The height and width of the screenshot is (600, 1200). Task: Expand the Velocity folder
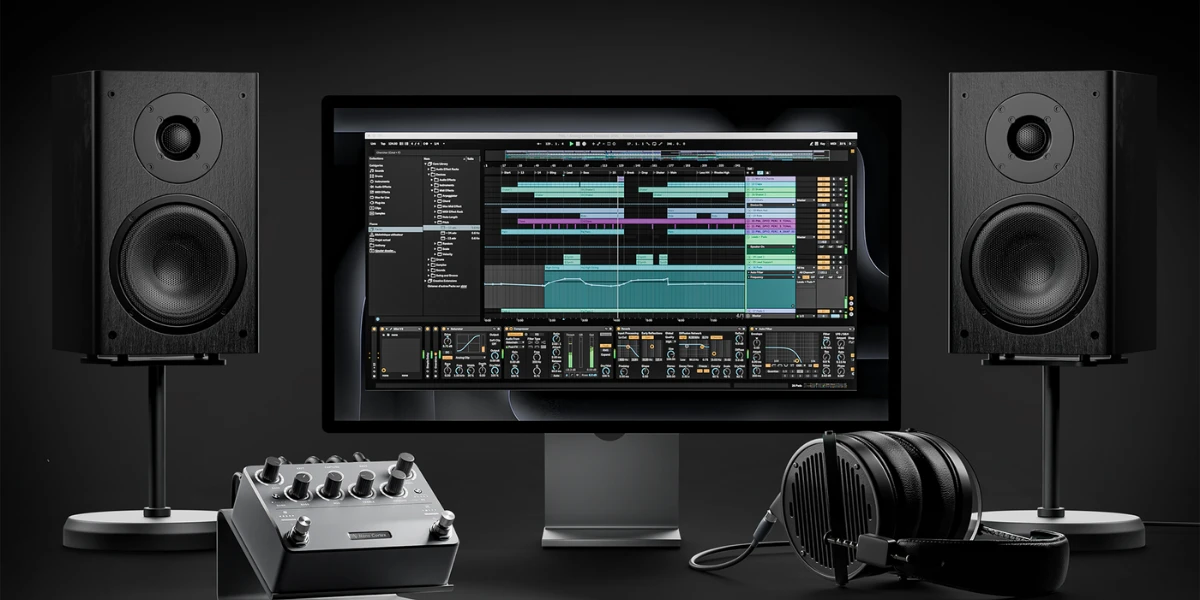[x=435, y=254]
